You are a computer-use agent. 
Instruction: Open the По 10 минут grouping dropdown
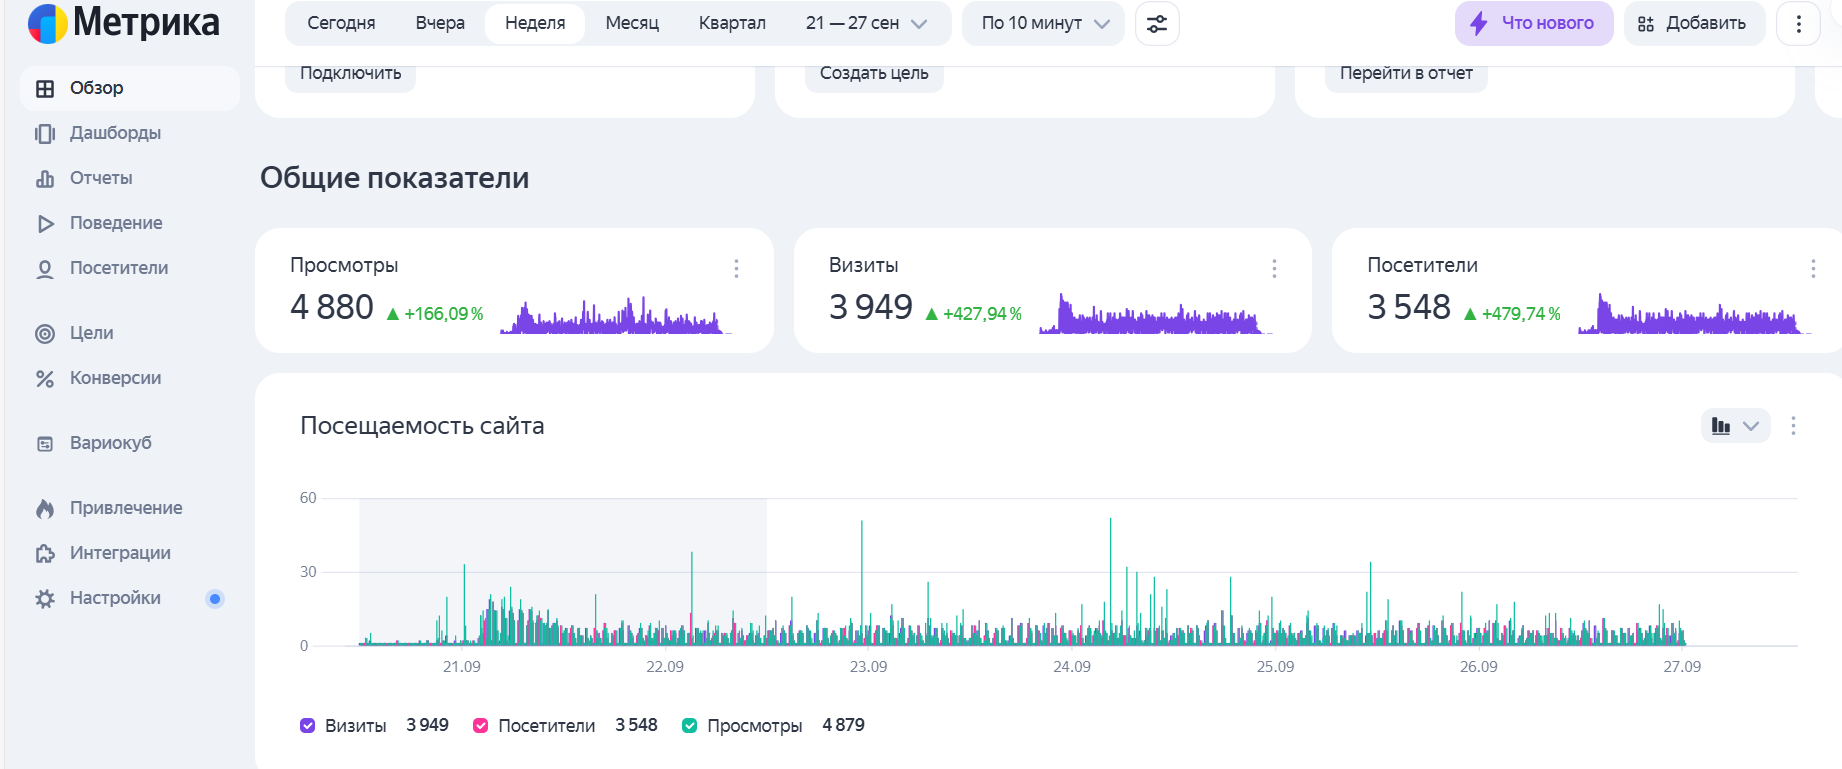[x=1044, y=24]
